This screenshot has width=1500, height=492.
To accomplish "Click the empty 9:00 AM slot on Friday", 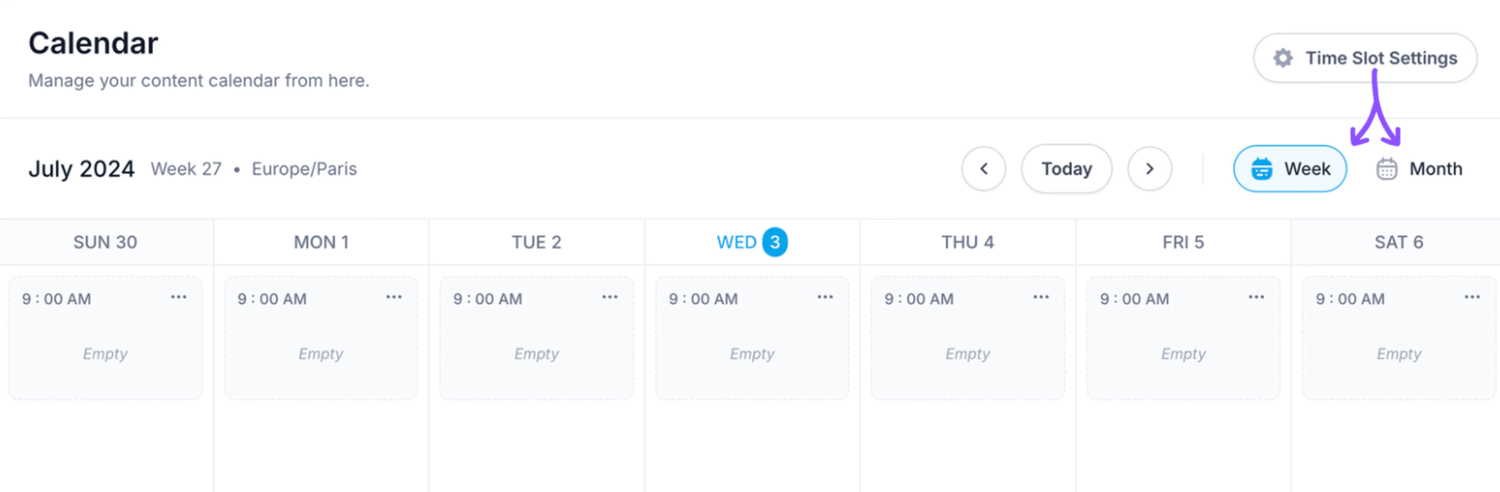I will [1183, 338].
